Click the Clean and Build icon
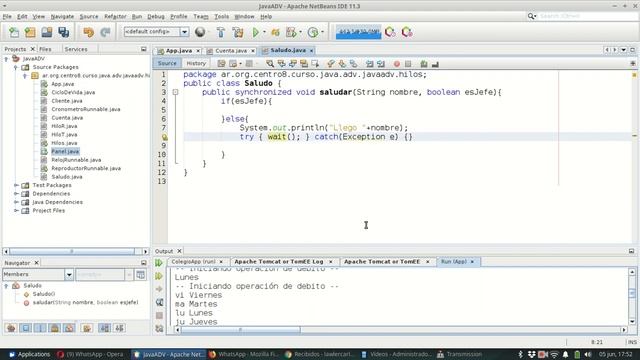Screen dimensions: 640x360 pyautogui.click(x=238, y=32)
